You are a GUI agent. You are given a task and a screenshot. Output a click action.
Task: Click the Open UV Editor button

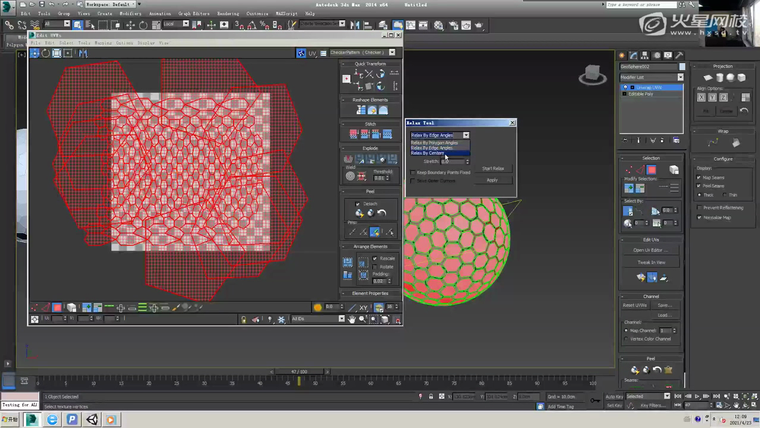click(x=650, y=250)
